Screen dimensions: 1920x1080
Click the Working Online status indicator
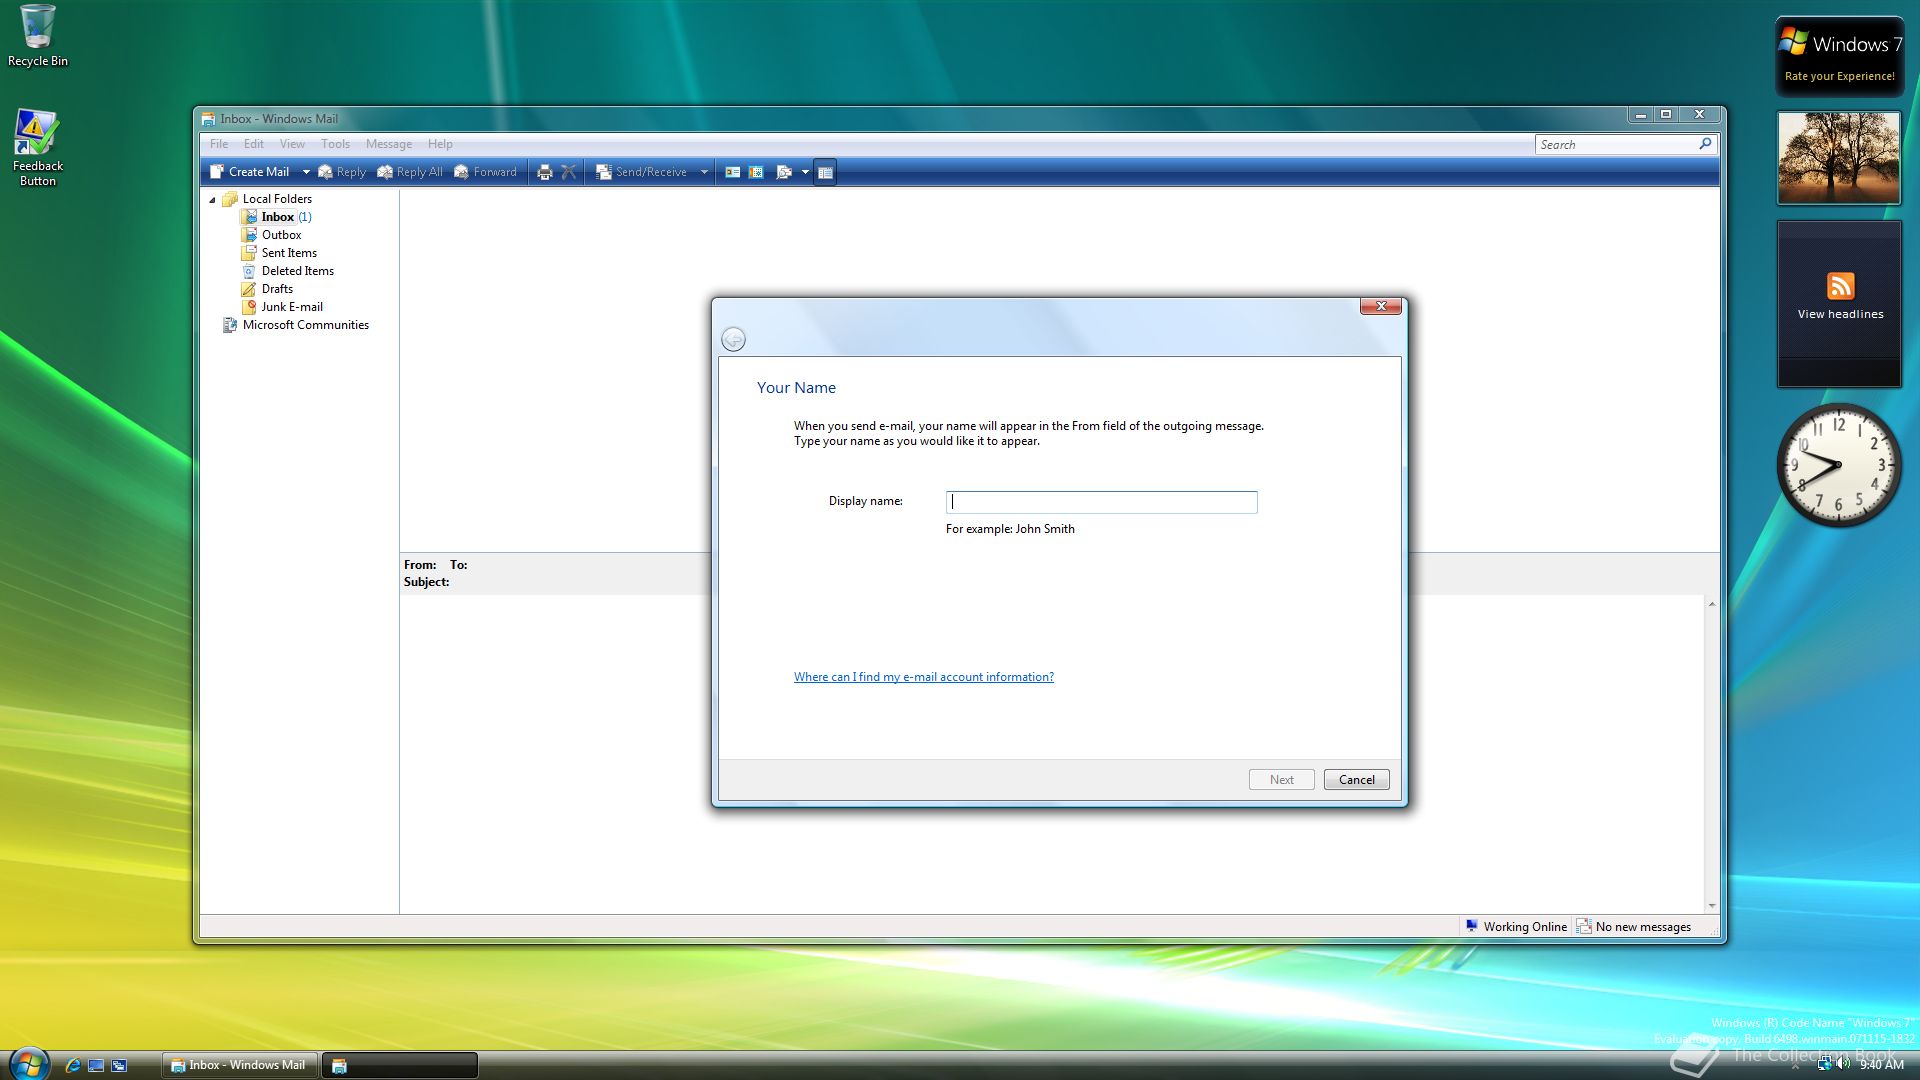[x=1516, y=927]
